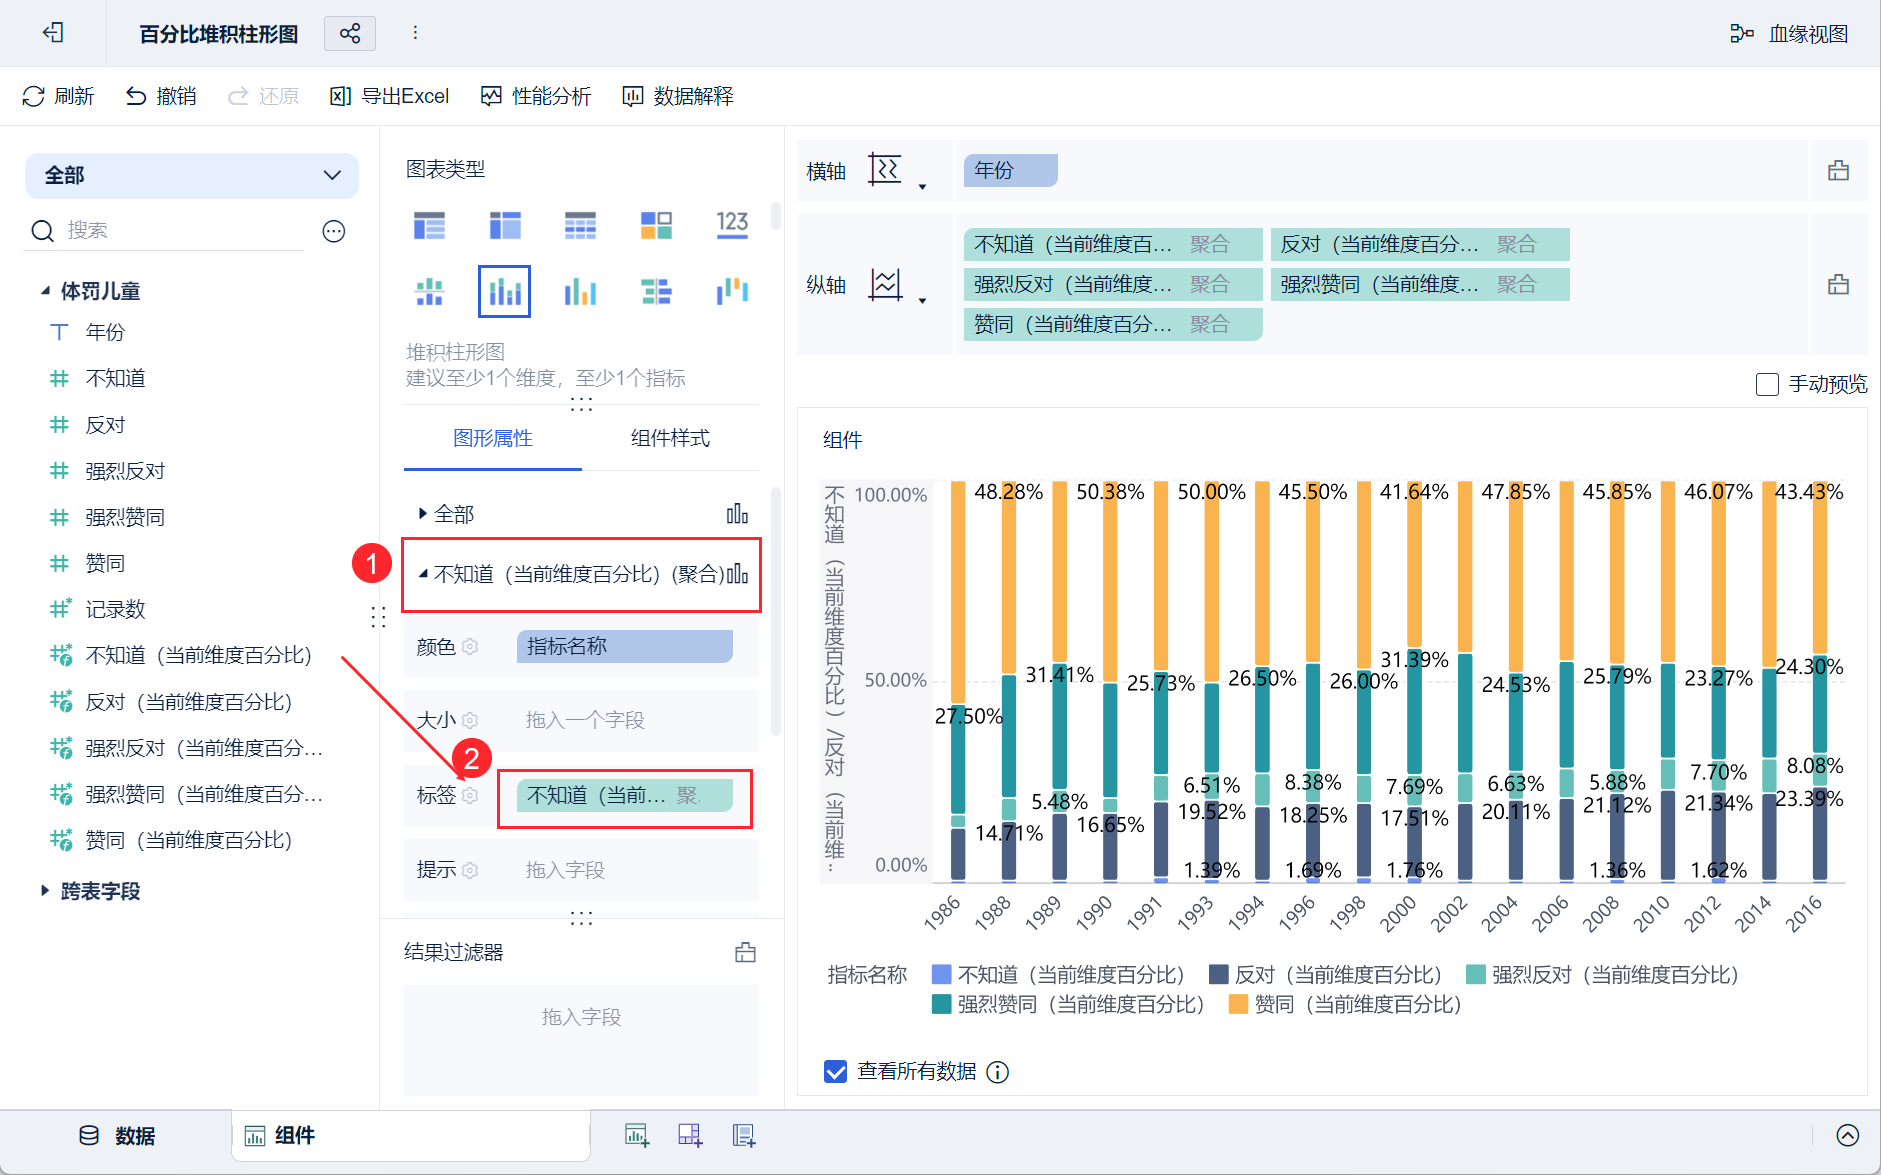The image size is (1881, 1175).
Task: Click chart shape icon in 不知道 section row
Action: point(737,574)
